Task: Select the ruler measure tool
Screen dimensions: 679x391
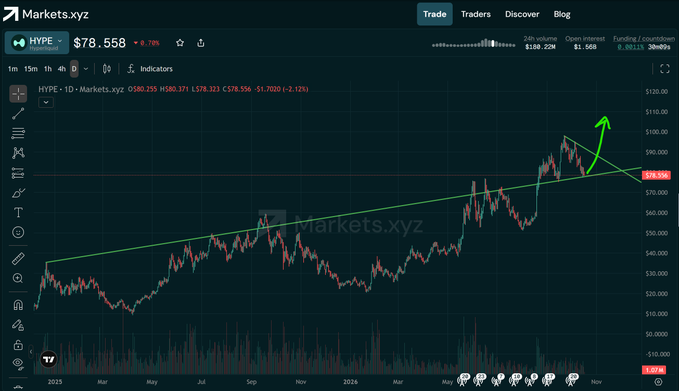Action: pyautogui.click(x=18, y=259)
